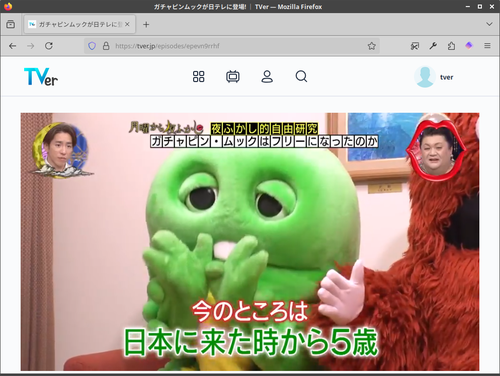Open Firefox View recent browsing icon

click(11, 24)
